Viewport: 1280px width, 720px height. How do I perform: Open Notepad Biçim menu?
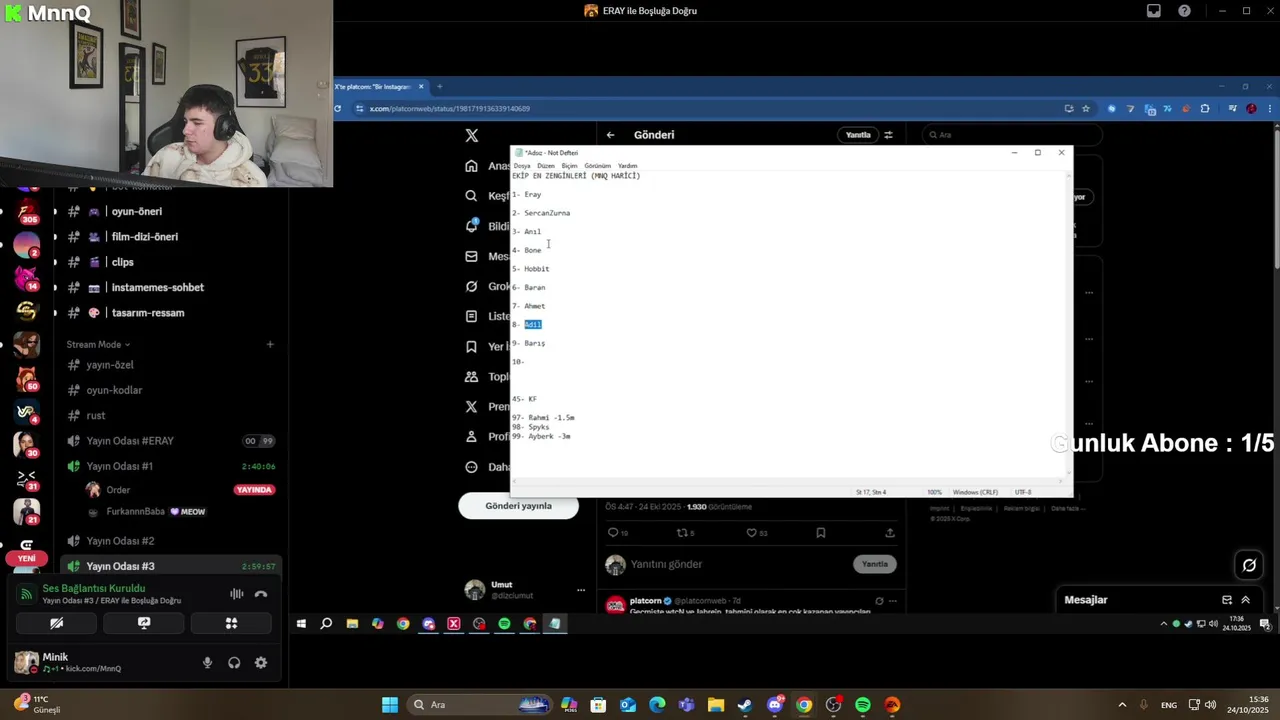[x=569, y=166]
